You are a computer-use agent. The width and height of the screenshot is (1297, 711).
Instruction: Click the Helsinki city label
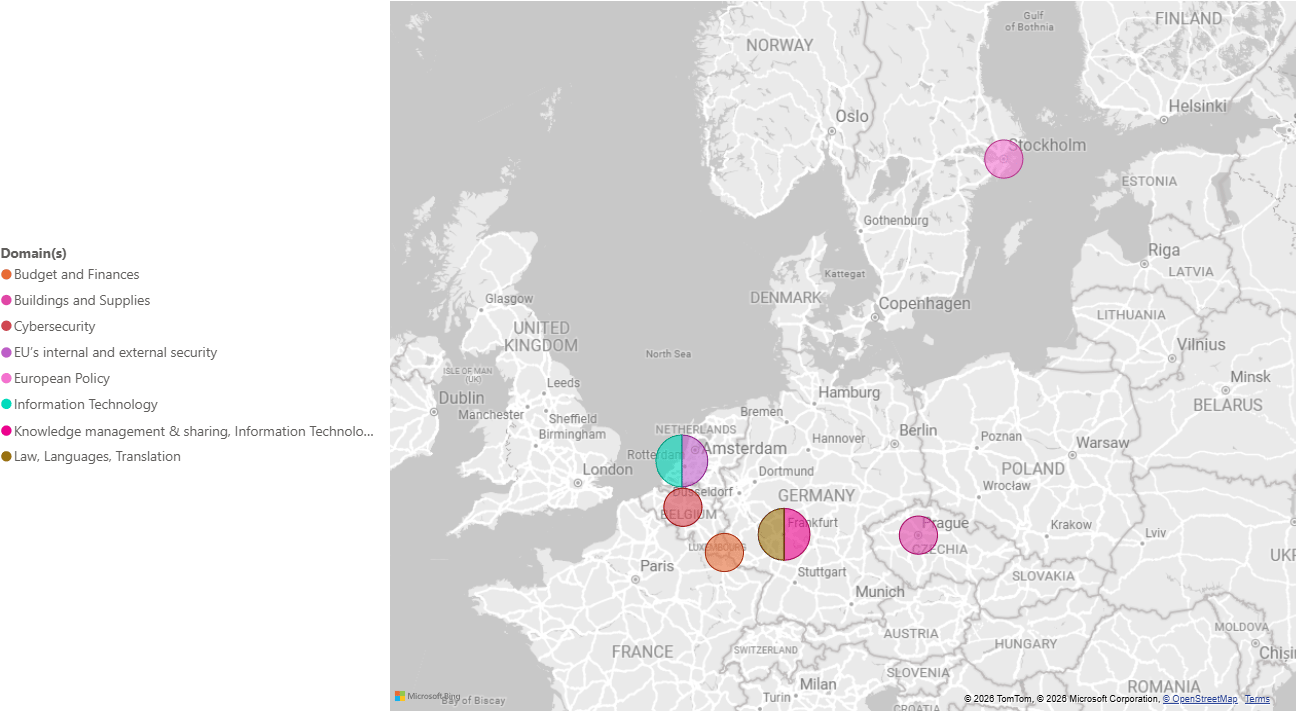coord(1197,106)
